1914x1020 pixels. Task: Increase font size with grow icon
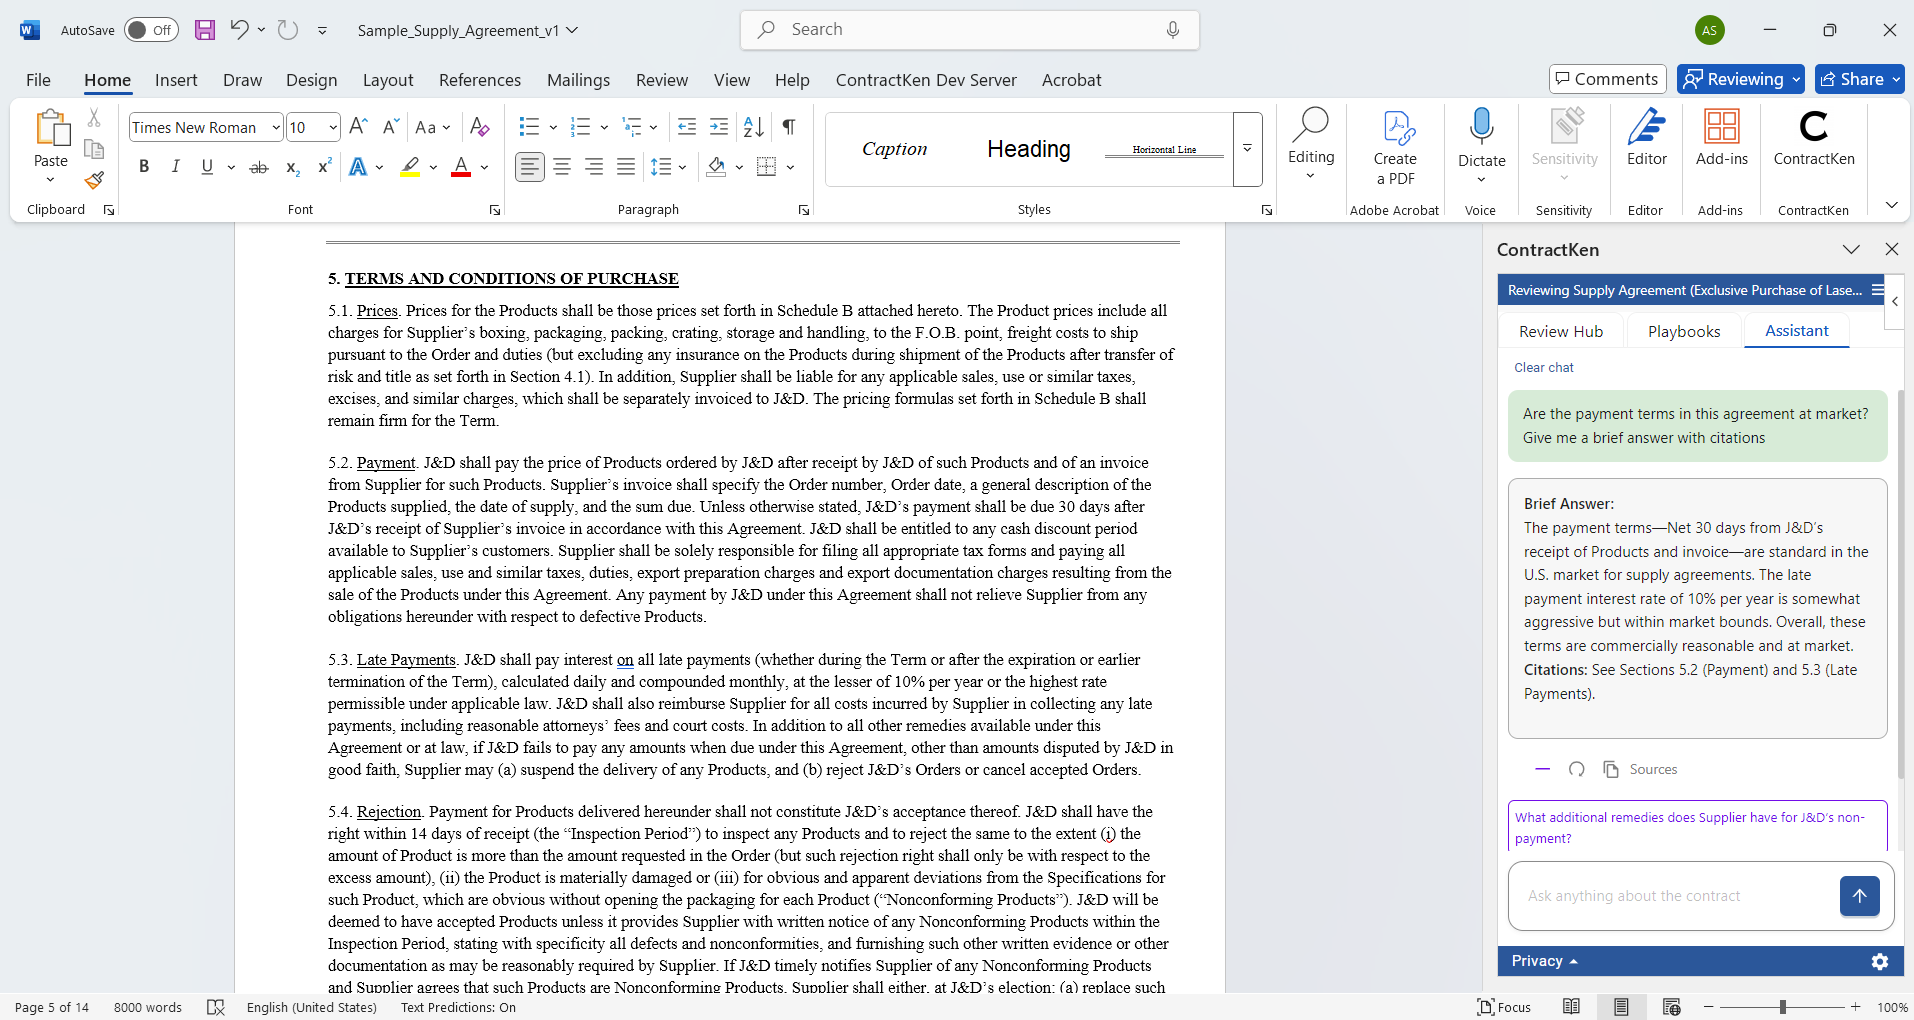click(x=359, y=126)
